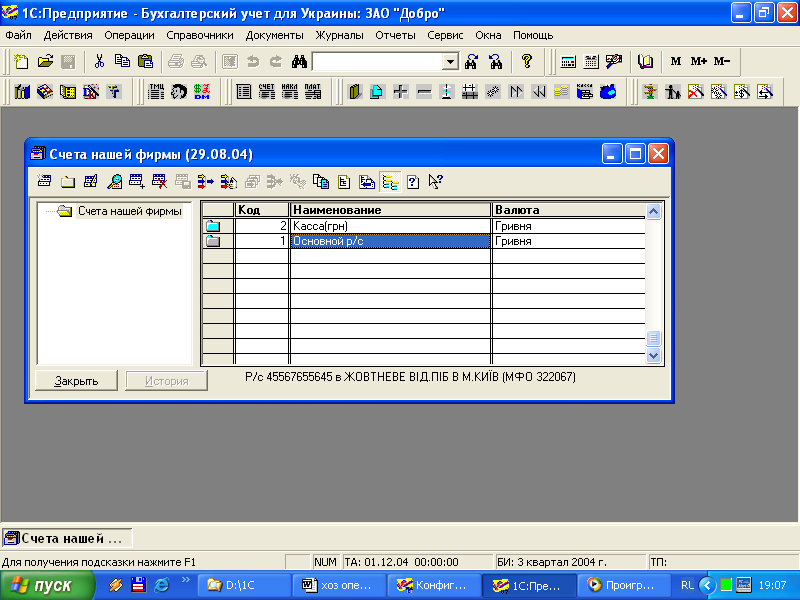Open the Журналы menu
The width and height of the screenshot is (800, 600).
tap(339, 35)
